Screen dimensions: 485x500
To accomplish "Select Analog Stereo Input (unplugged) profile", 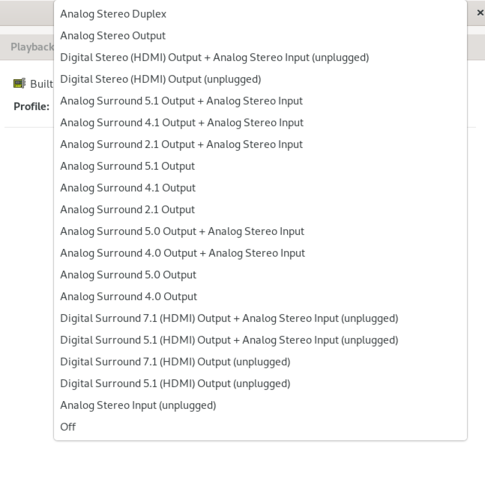I will [260, 405].
